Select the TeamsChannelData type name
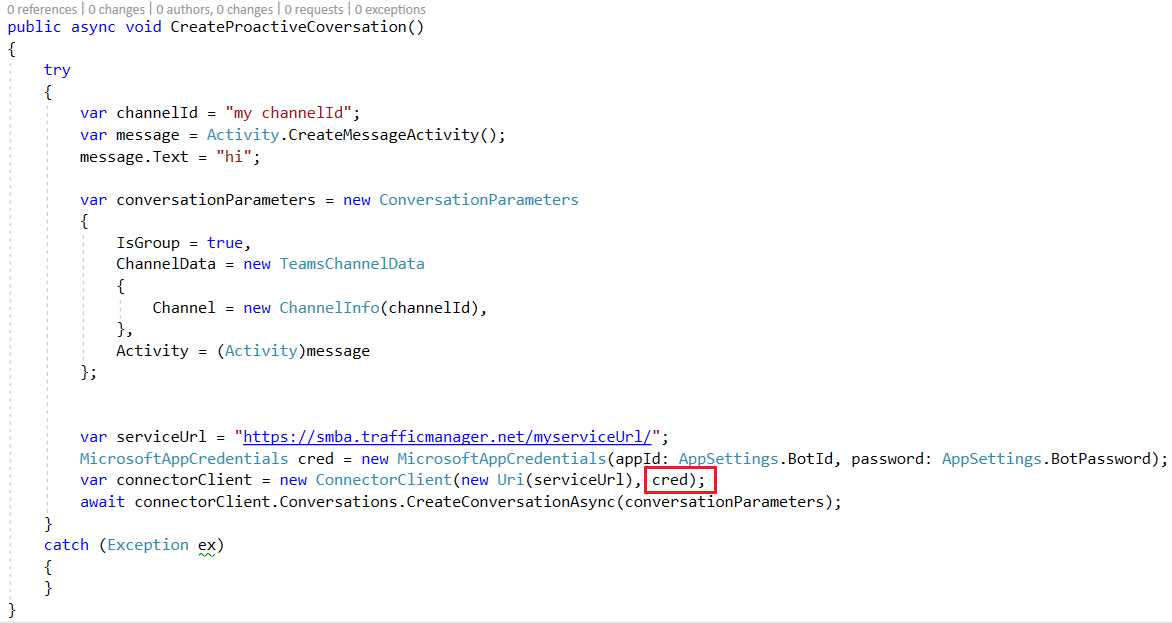1172x623 pixels. pyautogui.click(x=352, y=263)
